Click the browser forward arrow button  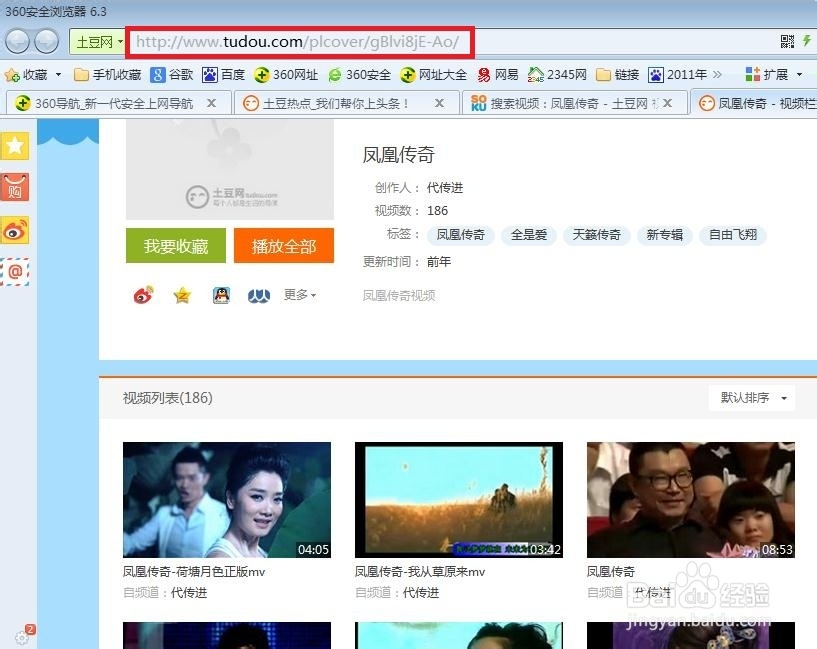[x=47, y=42]
